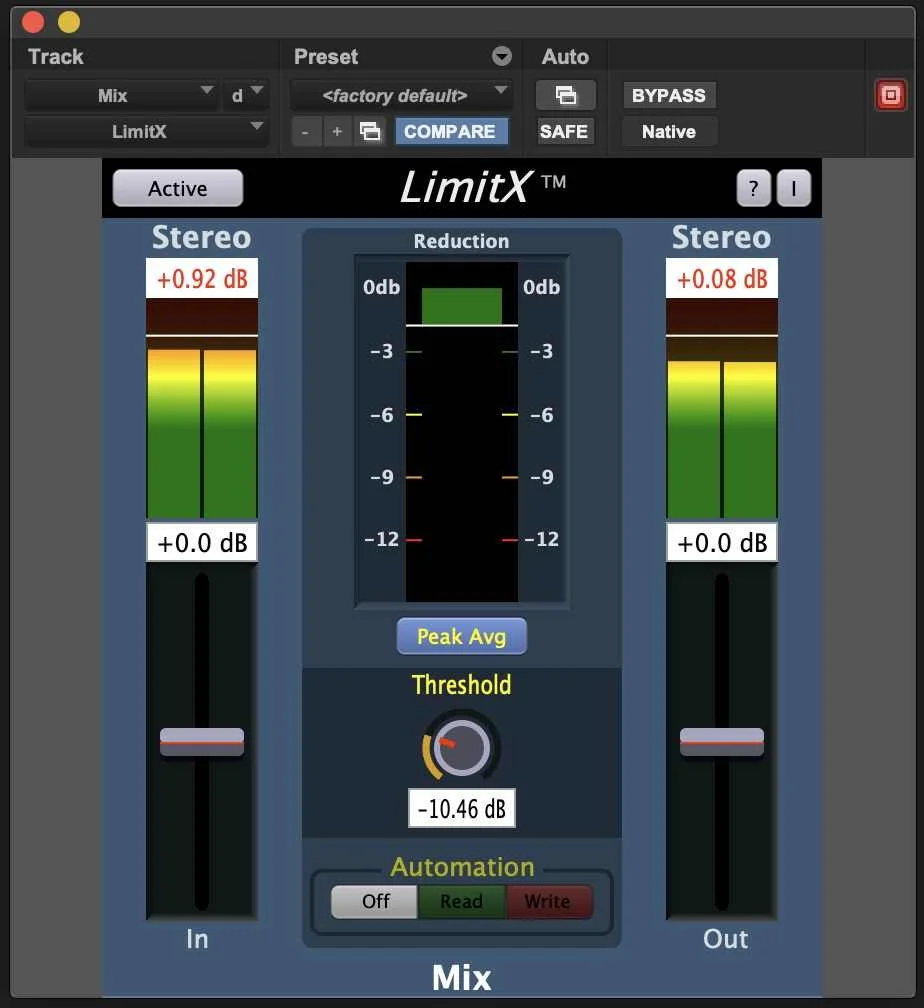
Task: Close the plug-in window with red button
Action: (33, 22)
